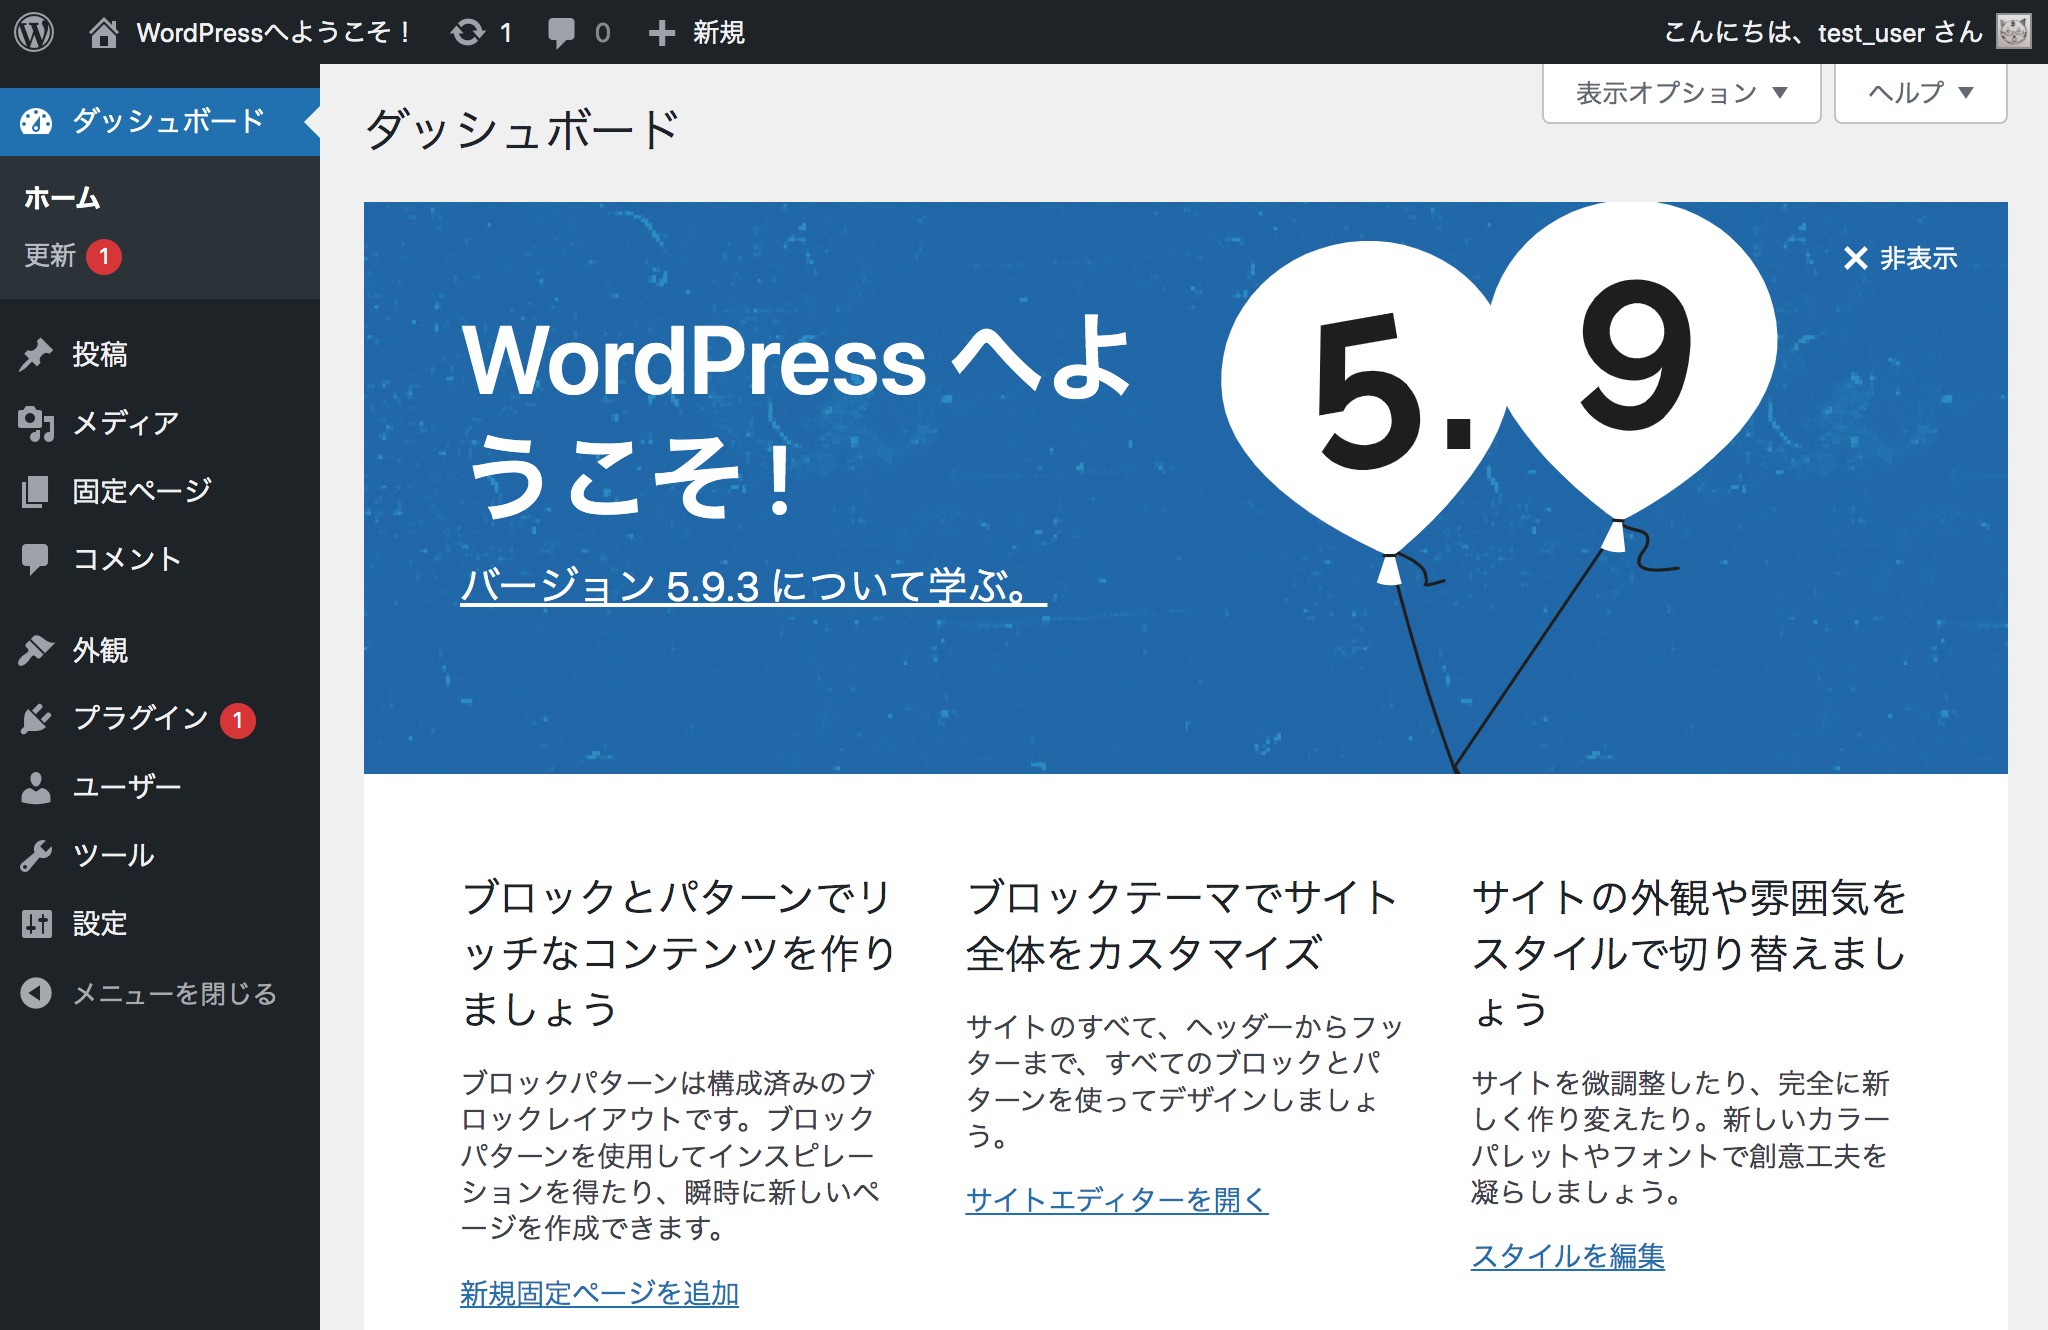Image resolution: width=2048 pixels, height=1330 pixels.
Task: Select the 更新 submenu item
Action: pyautogui.click(x=50, y=256)
